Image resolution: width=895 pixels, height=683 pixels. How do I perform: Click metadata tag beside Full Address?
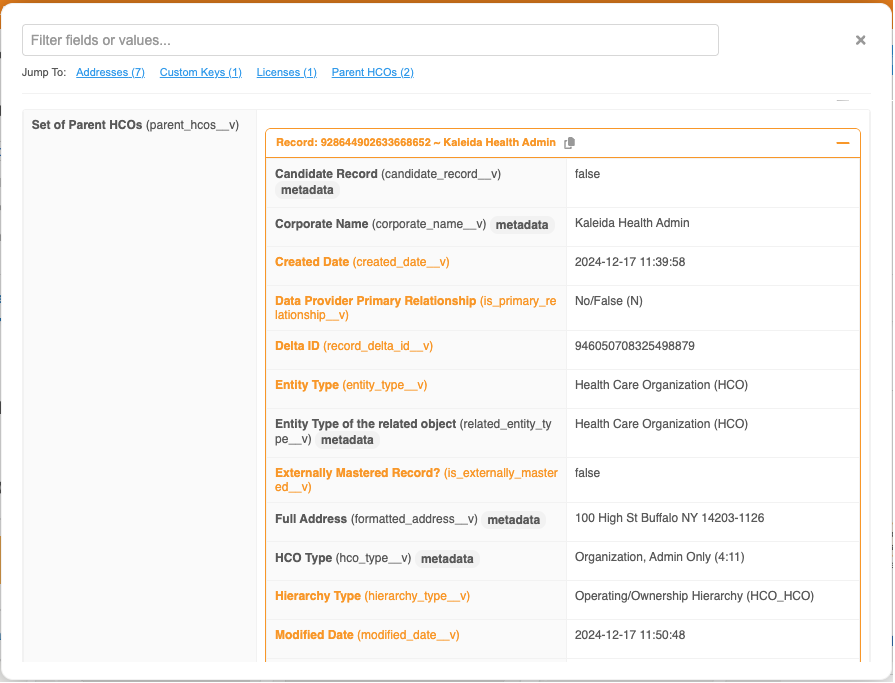click(x=513, y=520)
